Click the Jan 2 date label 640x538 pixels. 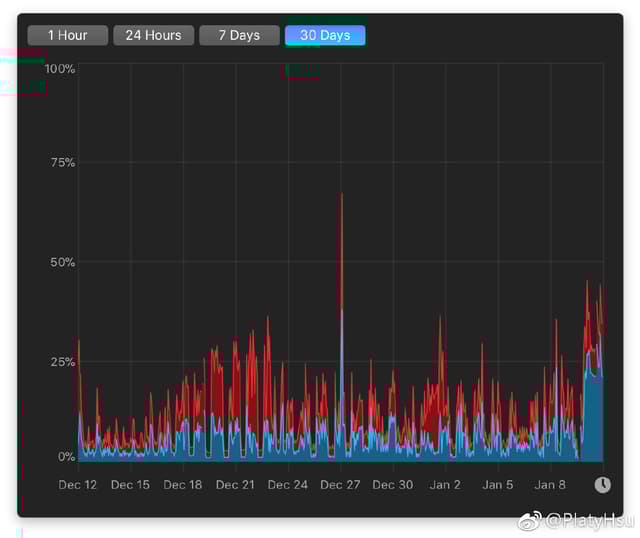point(445,485)
